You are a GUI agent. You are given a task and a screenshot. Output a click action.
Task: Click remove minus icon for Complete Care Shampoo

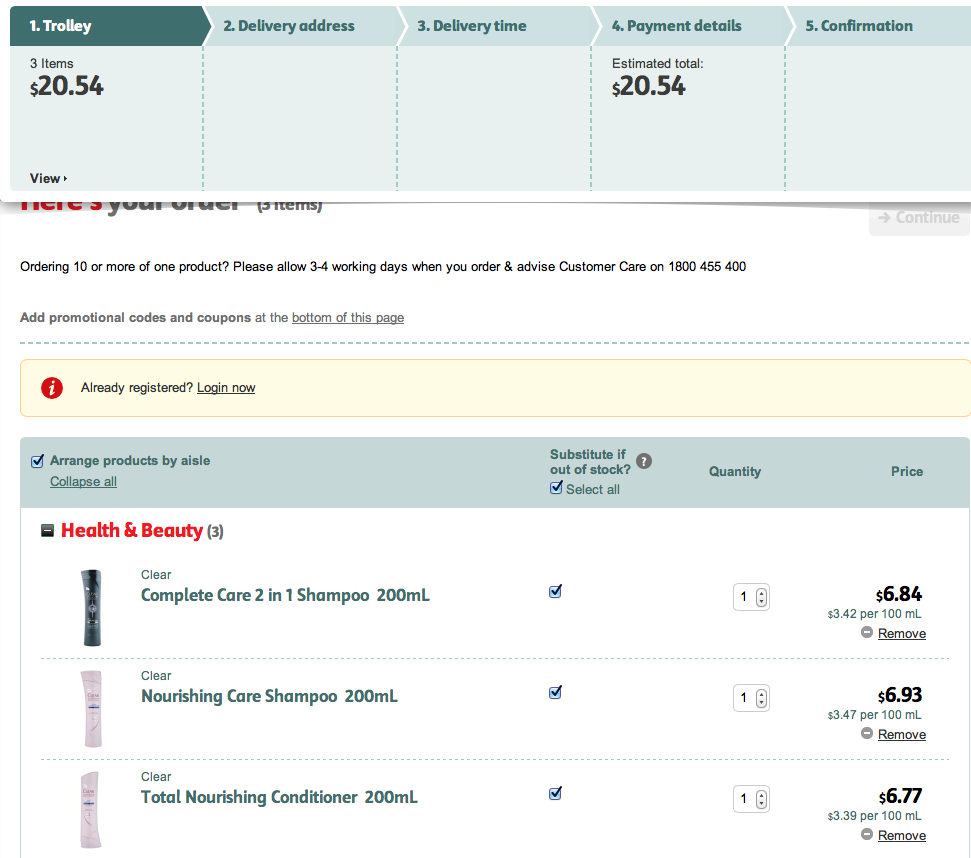click(x=867, y=633)
